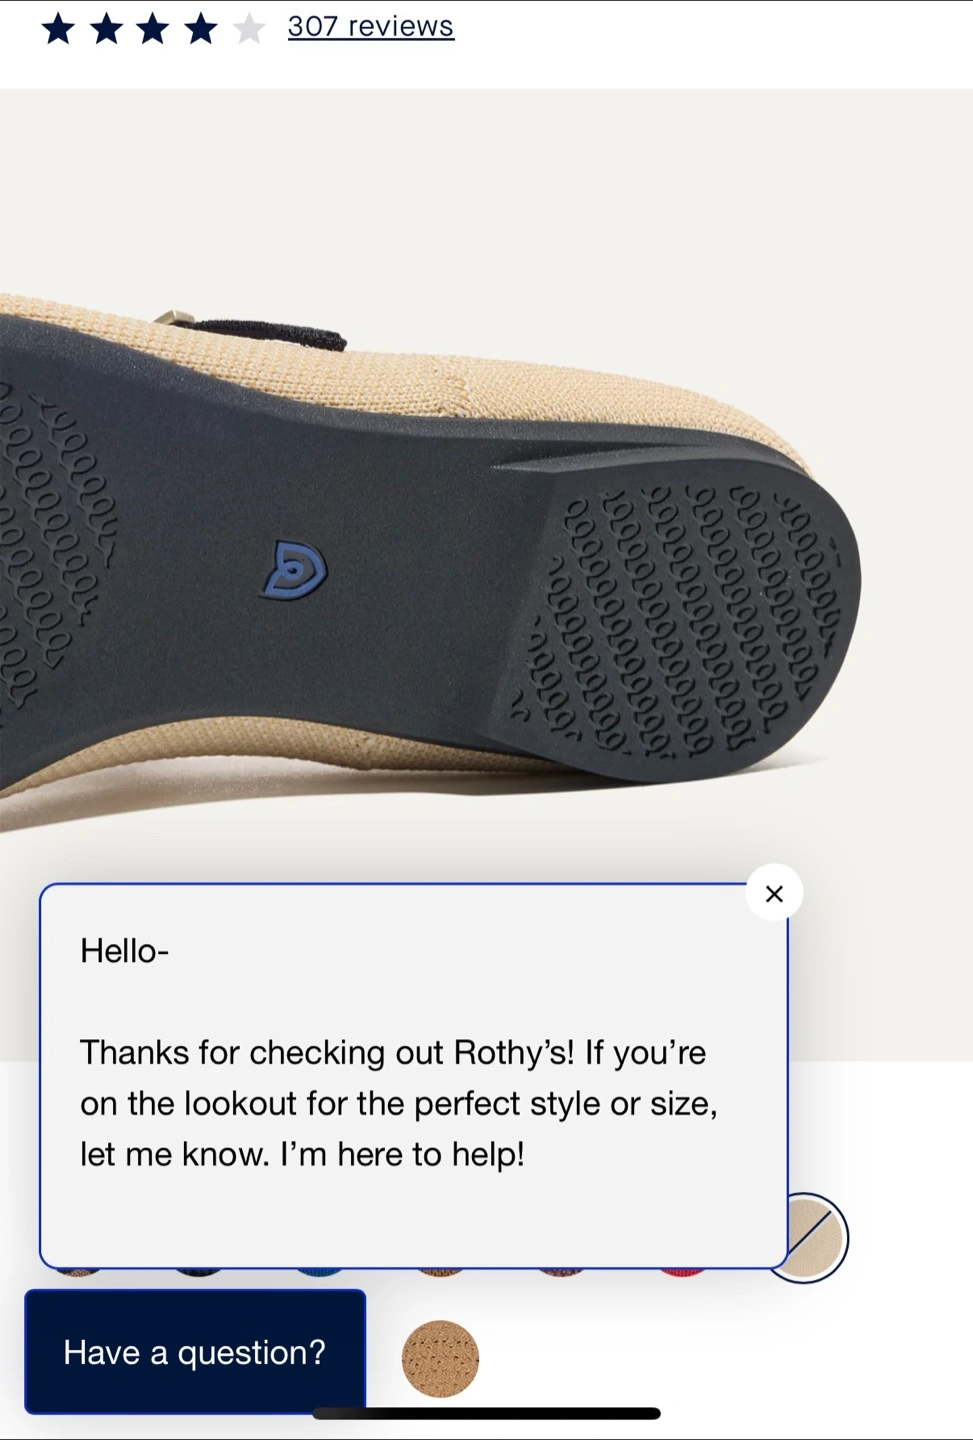
Task: Choose the purple swatch peeking below popup
Action: 561,1272
